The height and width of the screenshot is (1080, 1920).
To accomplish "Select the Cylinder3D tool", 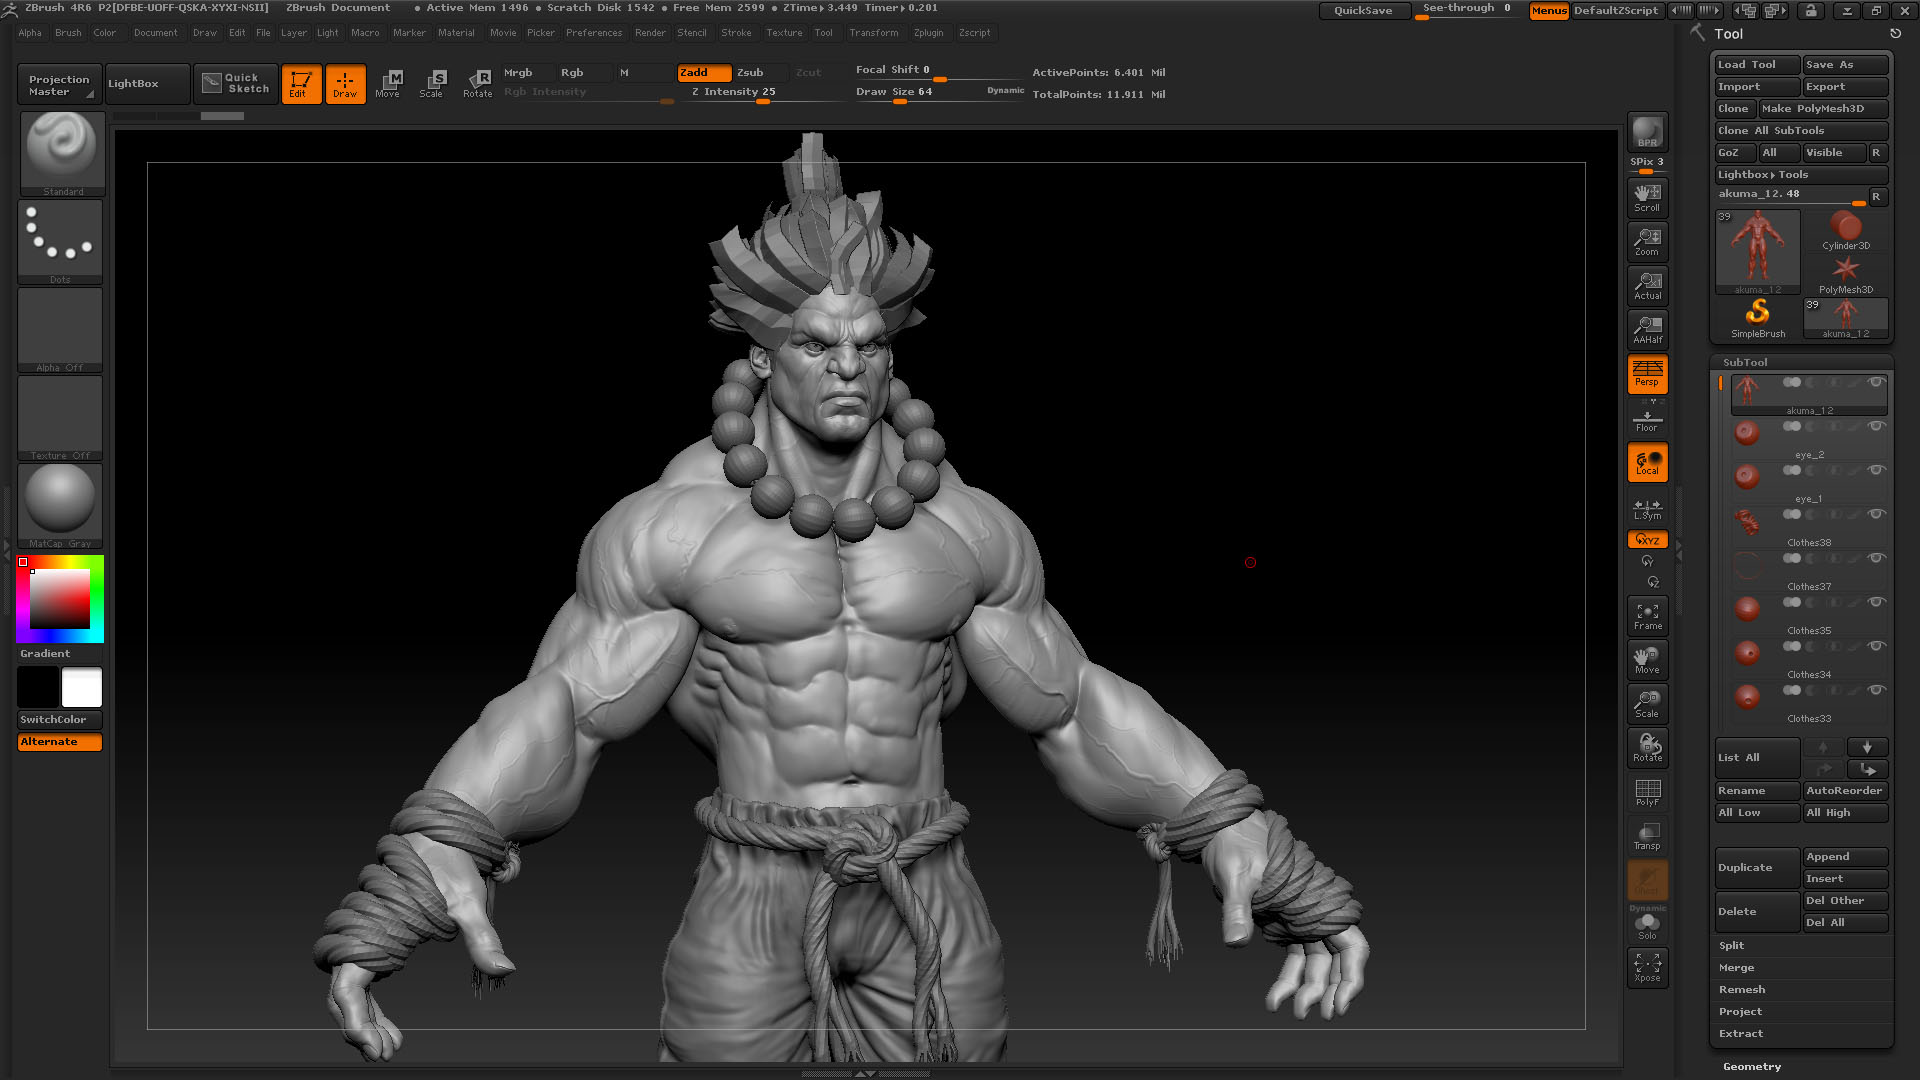I will pyautogui.click(x=1846, y=231).
